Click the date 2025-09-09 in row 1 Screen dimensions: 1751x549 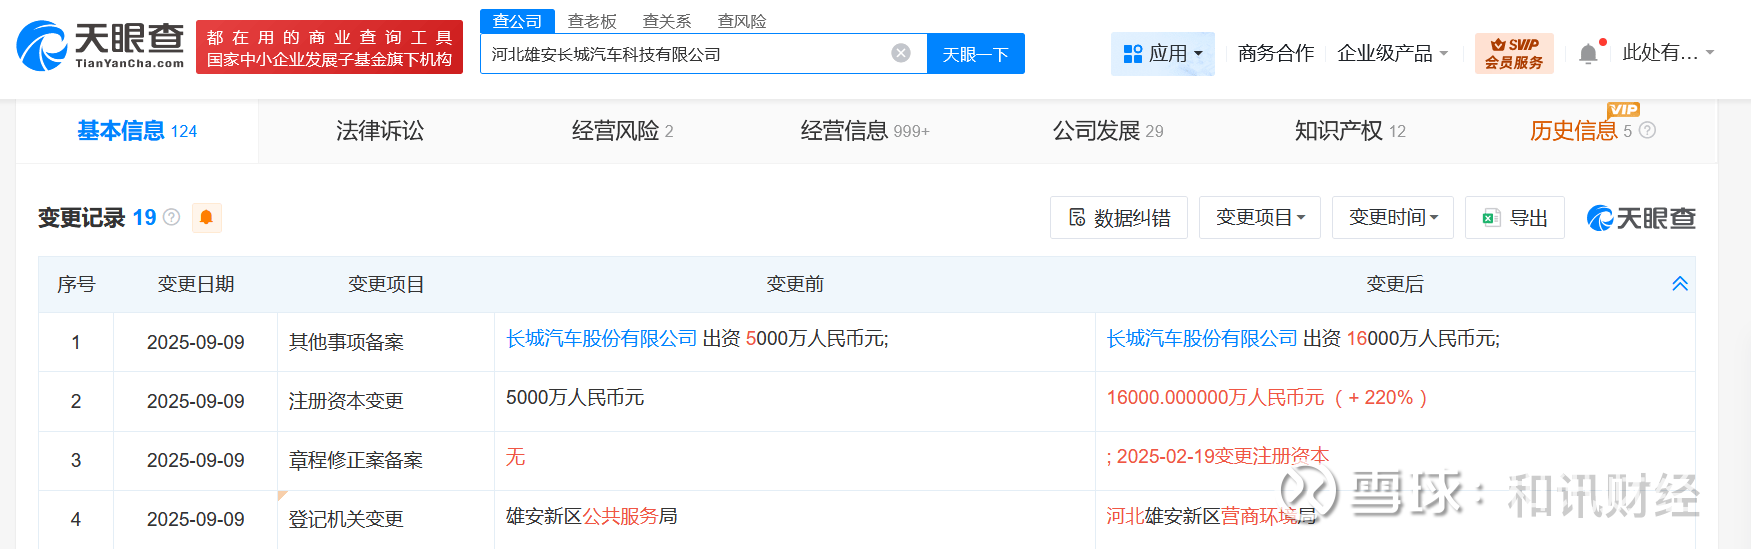[x=196, y=342]
